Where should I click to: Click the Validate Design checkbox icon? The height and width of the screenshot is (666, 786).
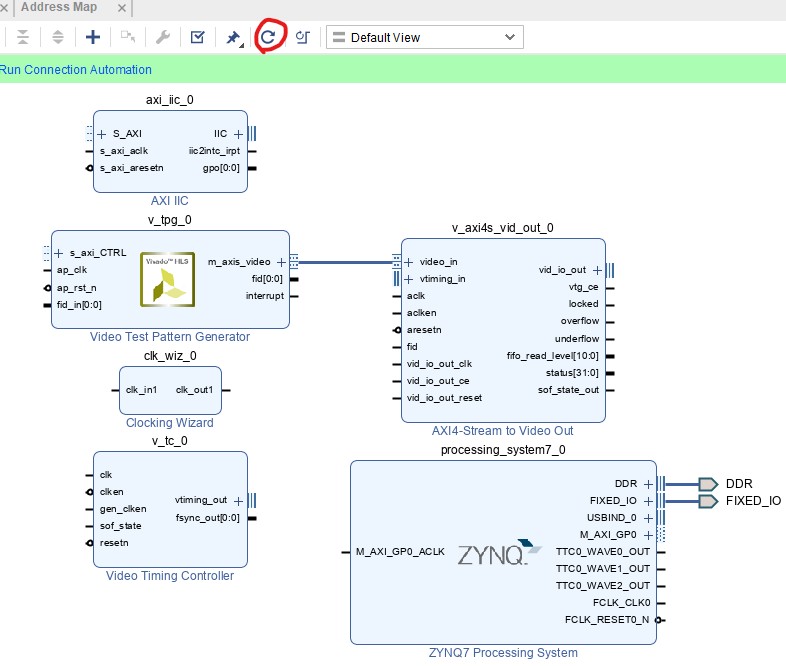tap(197, 37)
